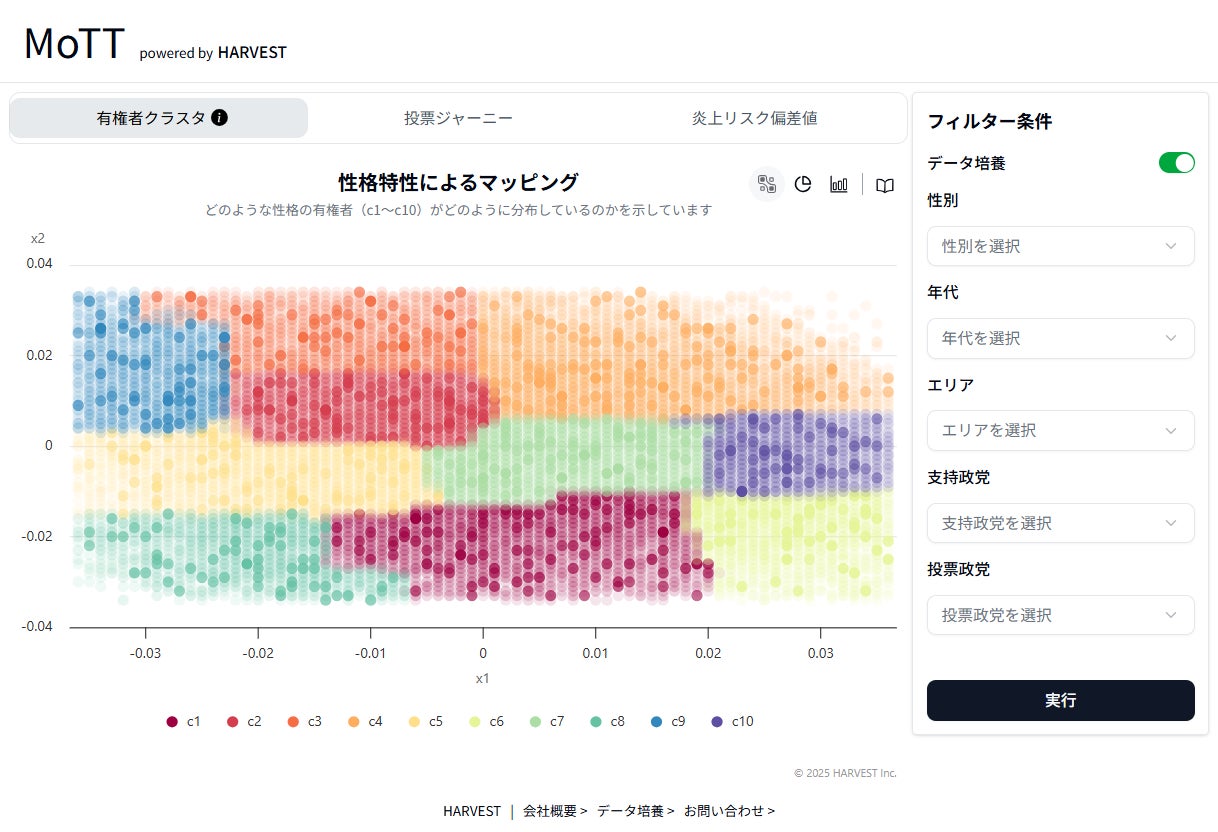Hide the c7 series via legend
The image size is (1218, 832).
(536, 722)
